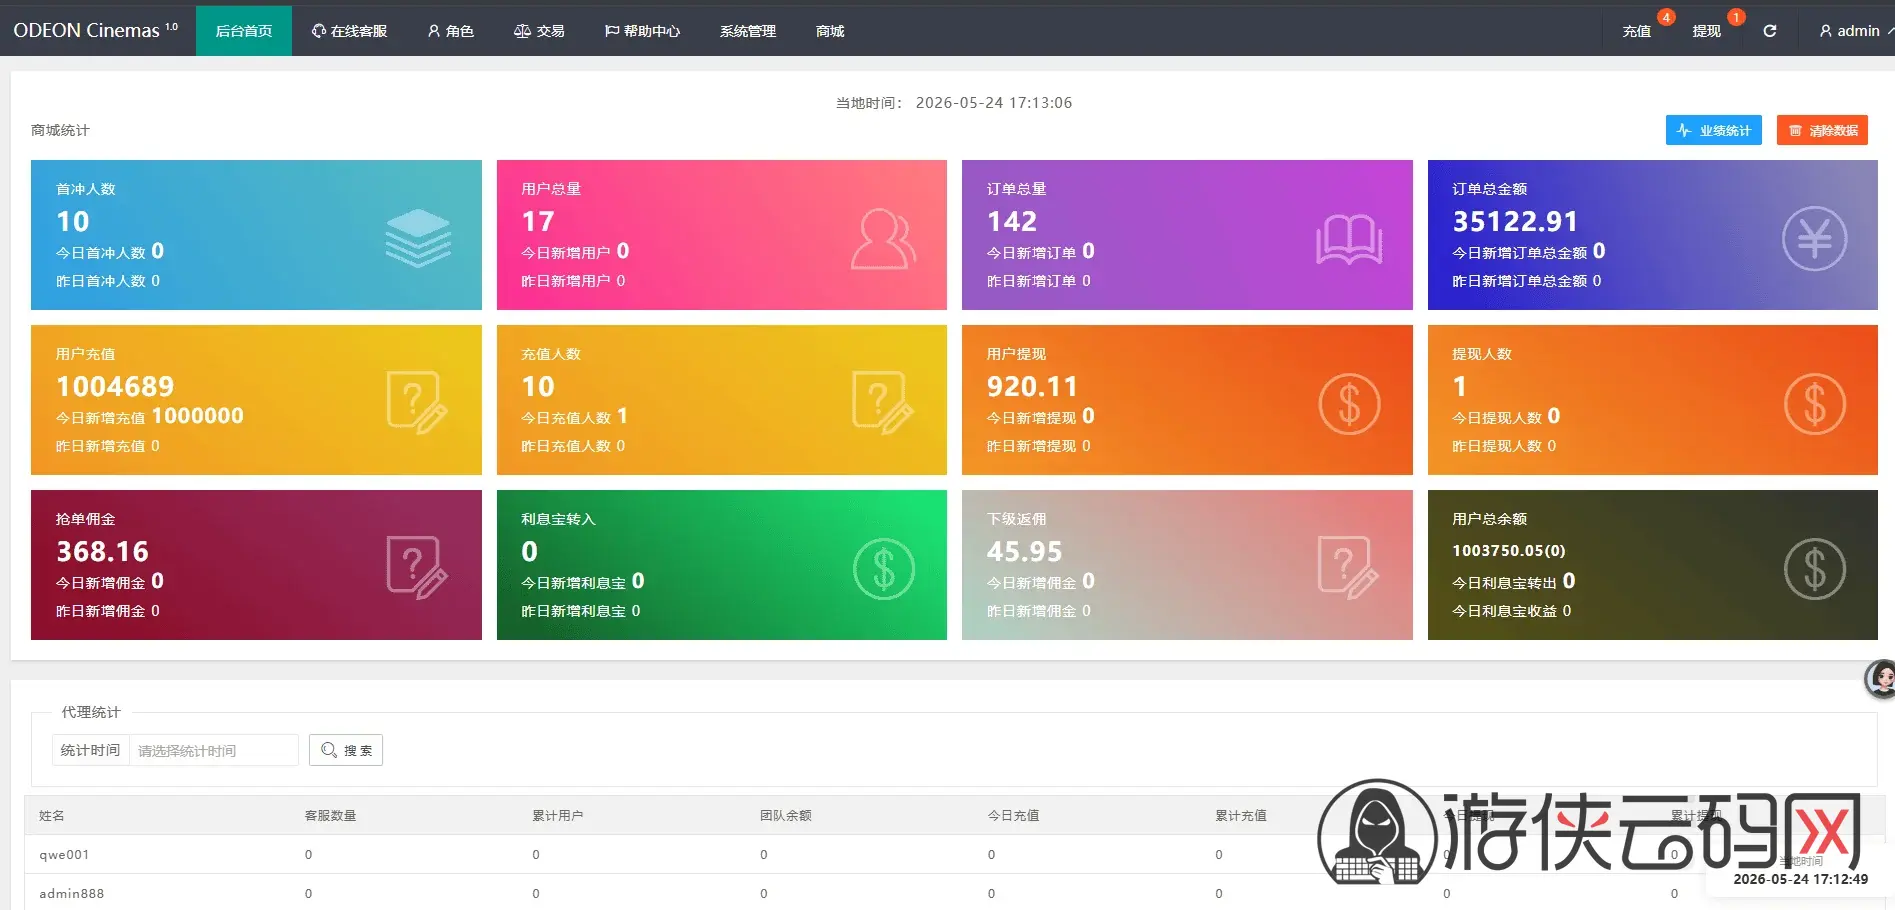Open the 提现 notifications with badge 1
Viewport: 1895px width, 910px height.
click(1707, 31)
